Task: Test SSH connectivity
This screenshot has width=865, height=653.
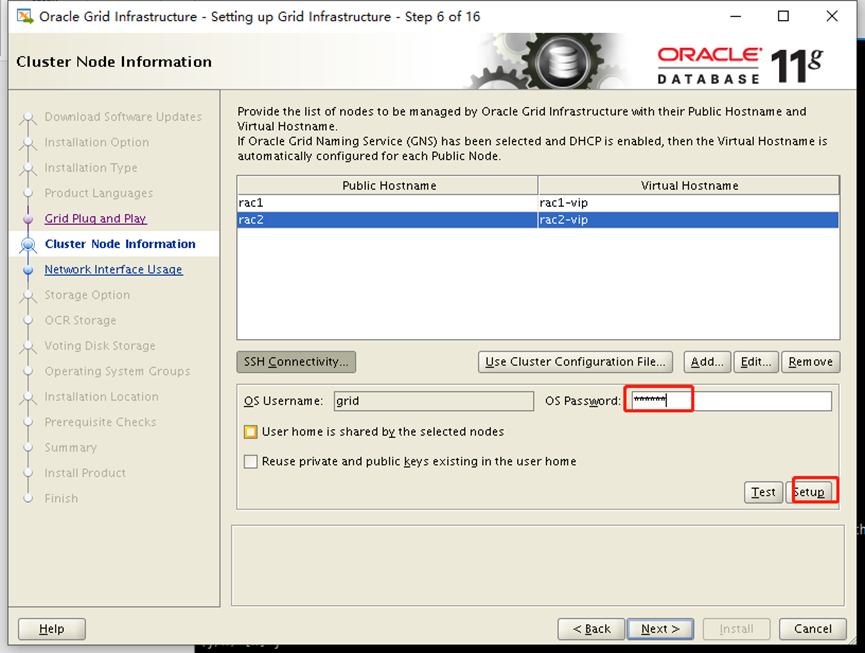Action: tap(763, 492)
